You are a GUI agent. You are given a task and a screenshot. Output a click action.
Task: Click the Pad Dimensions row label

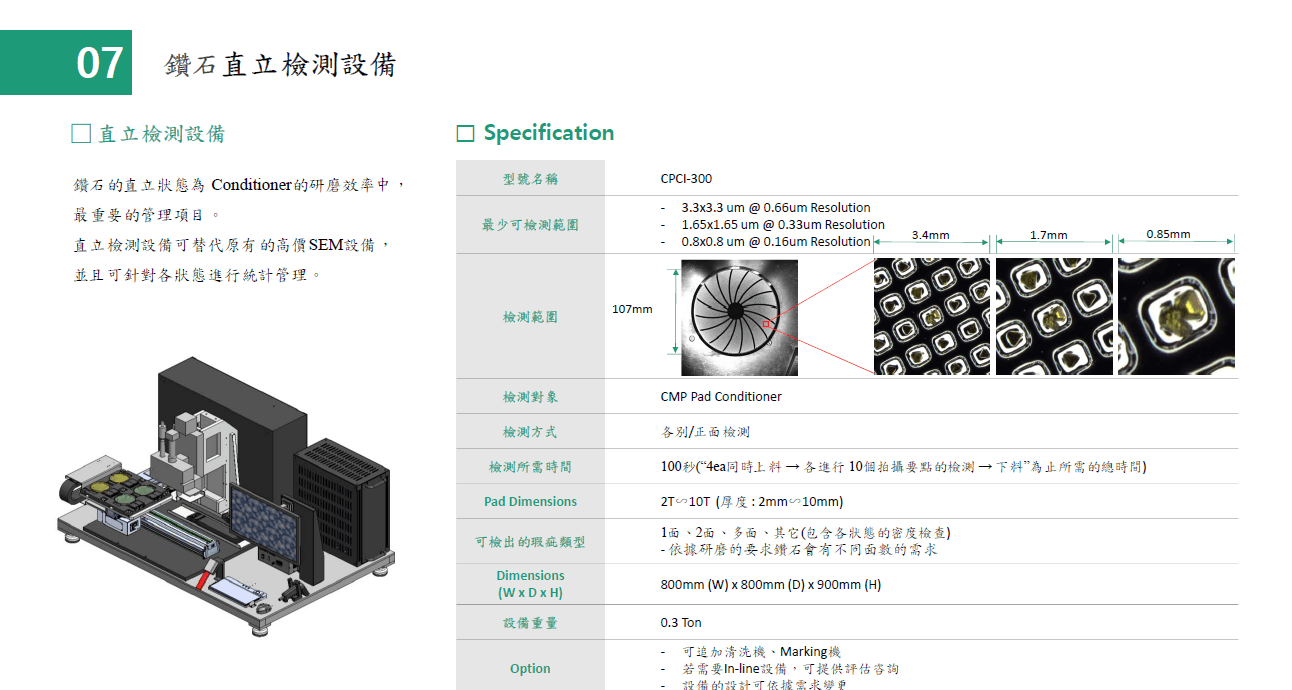(x=530, y=501)
